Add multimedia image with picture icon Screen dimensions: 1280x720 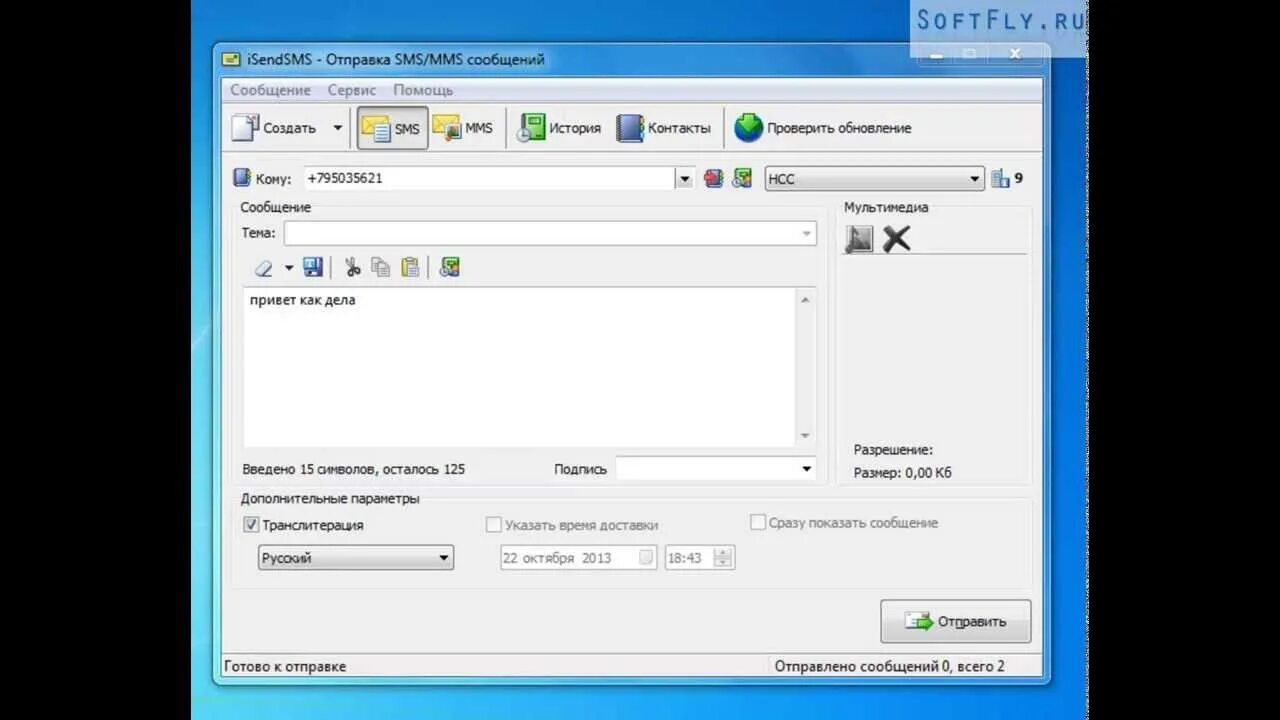[859, 238]
